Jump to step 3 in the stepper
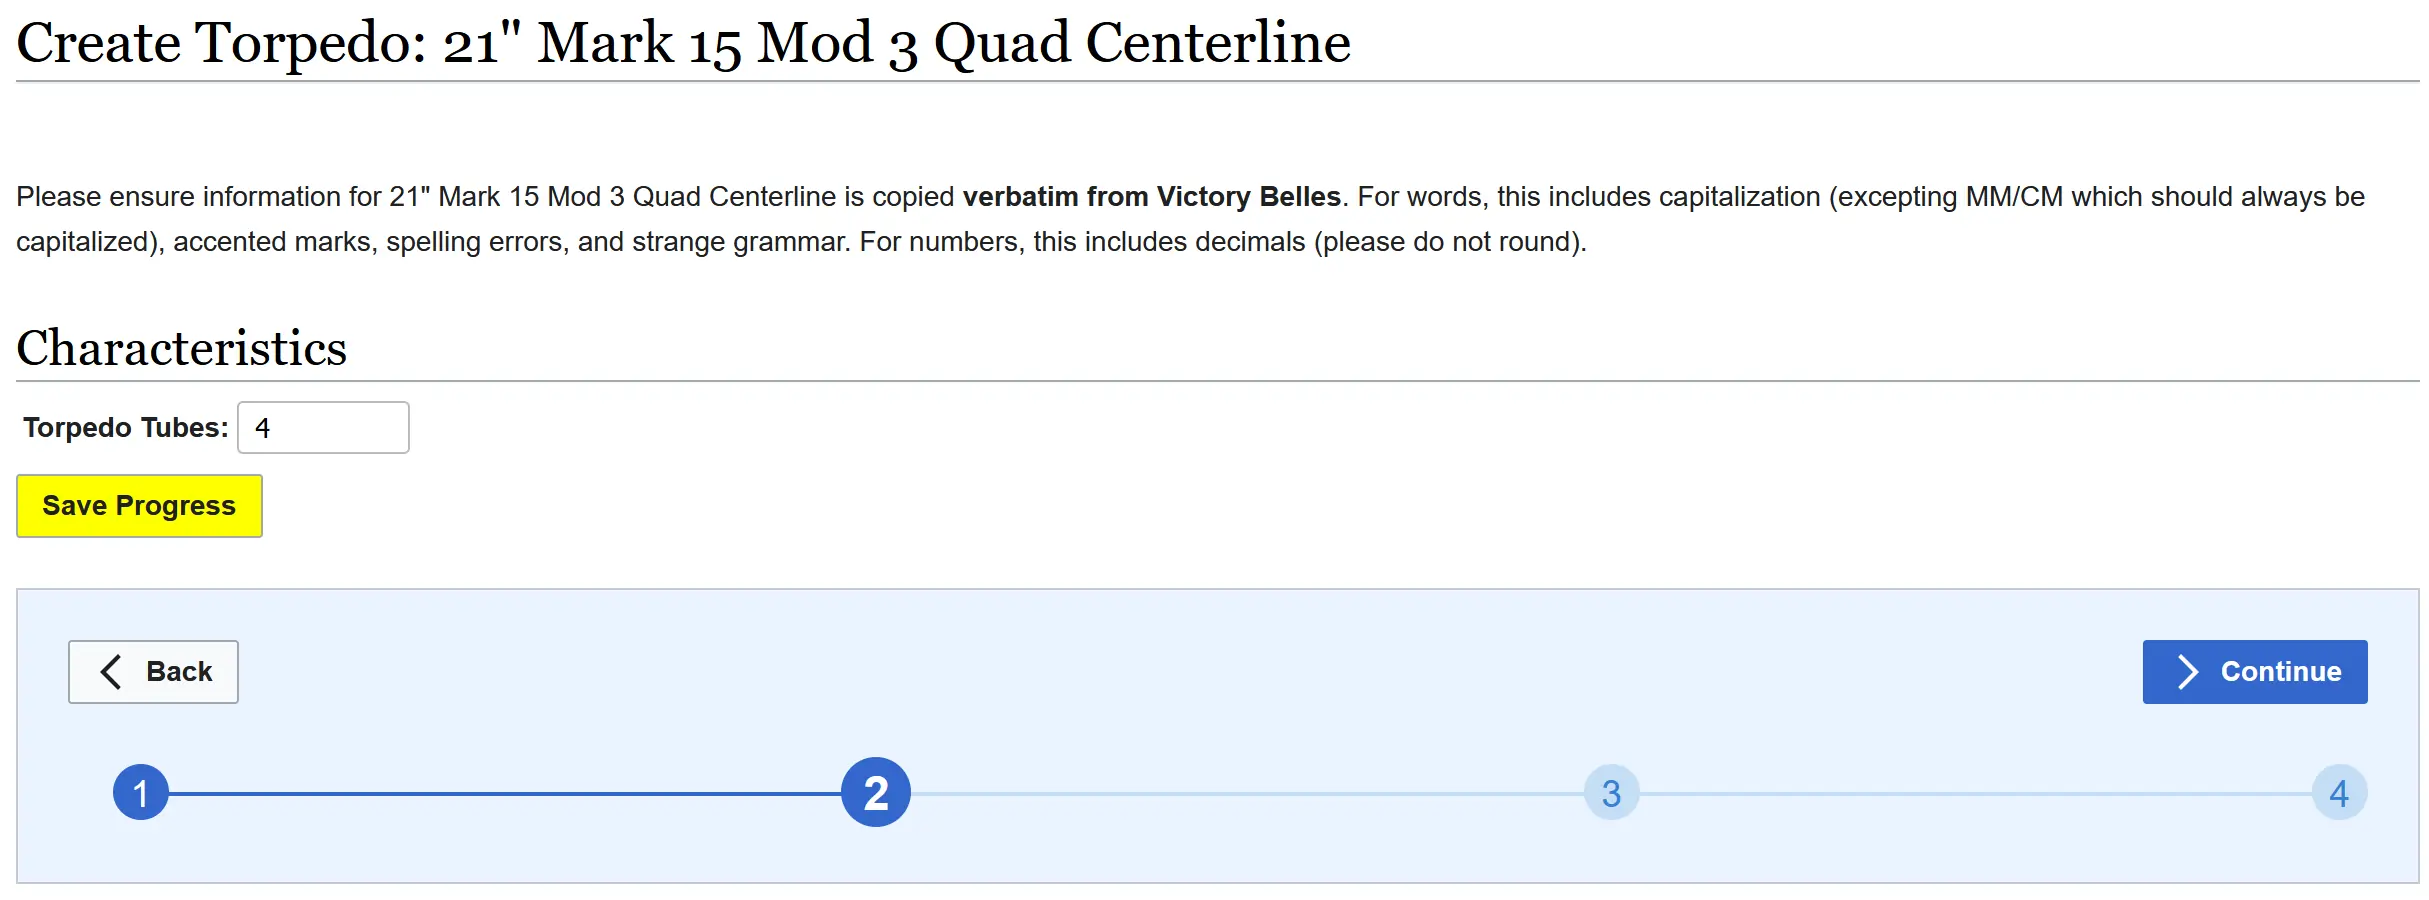 (x=1611, y=793)
